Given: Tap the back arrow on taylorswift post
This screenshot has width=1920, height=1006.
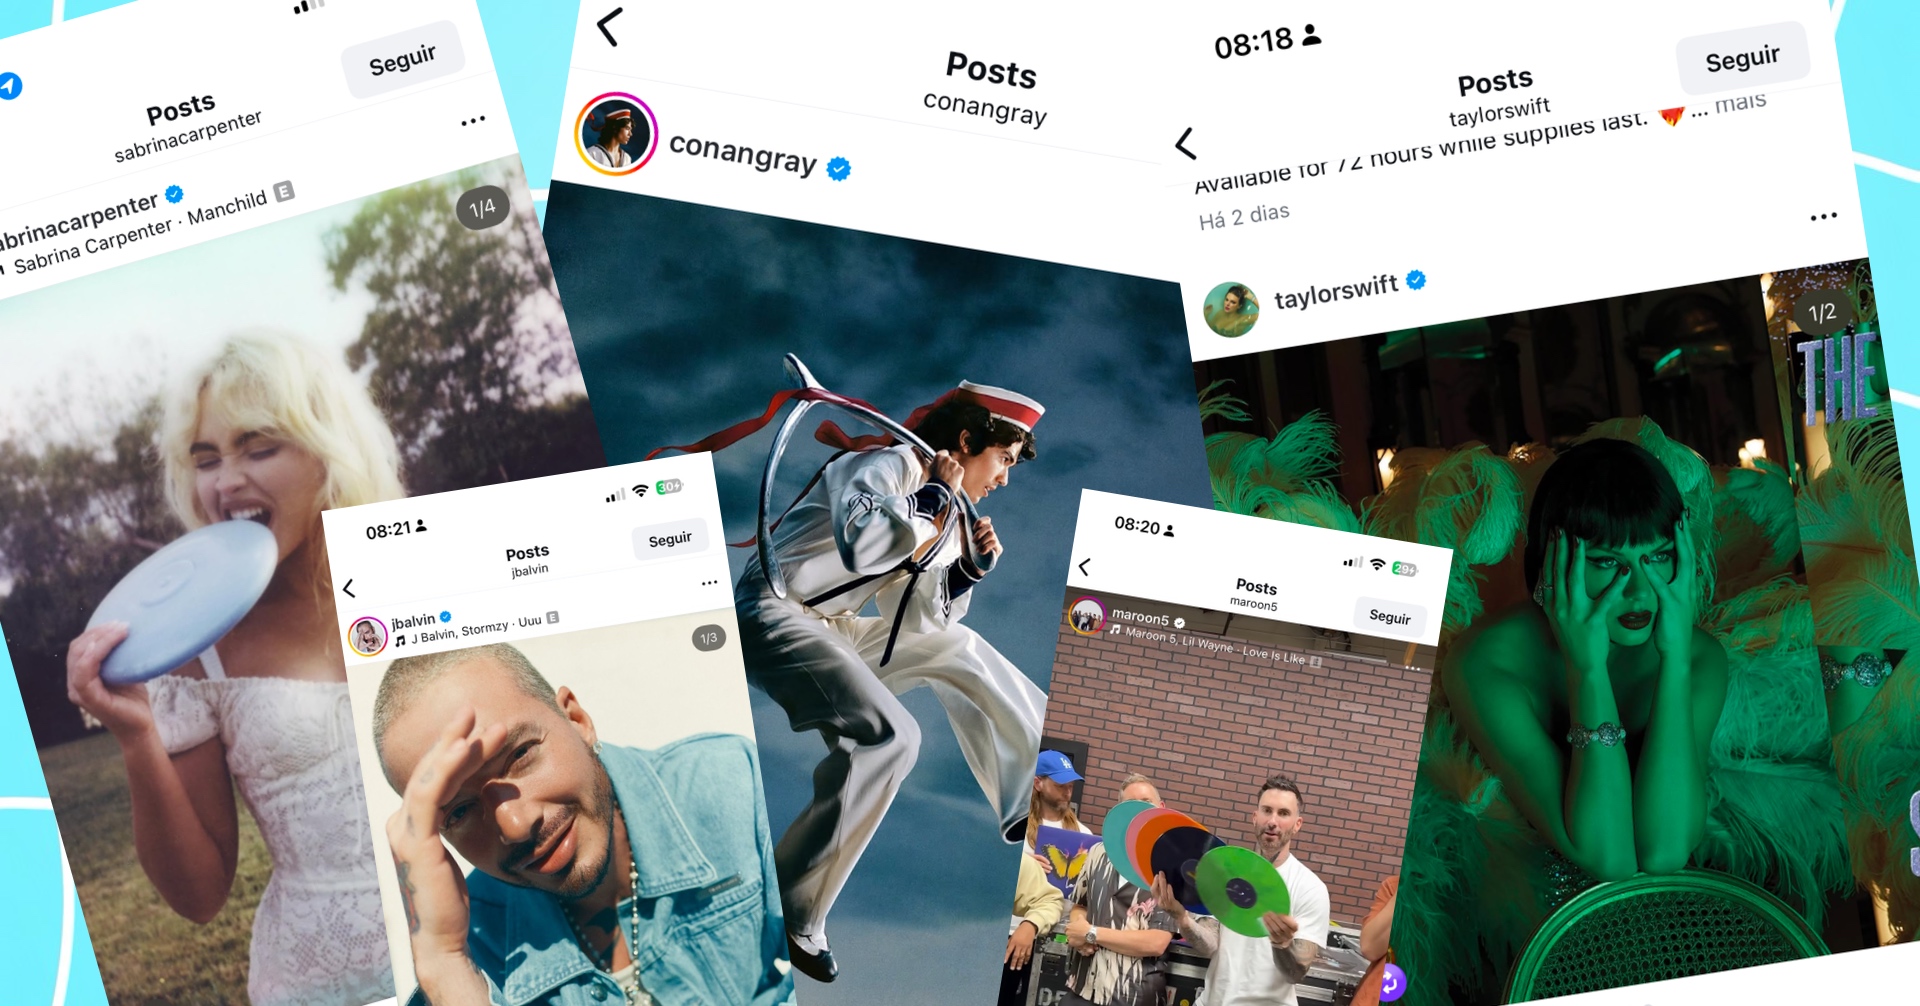Looking at the screenshot, I should [x=1186, y=144].
